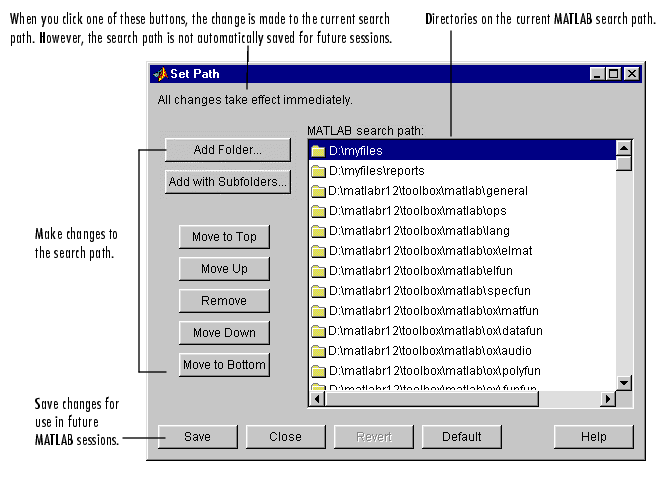Click the folder icon for matlab\lang

click(x=318, y=231)
